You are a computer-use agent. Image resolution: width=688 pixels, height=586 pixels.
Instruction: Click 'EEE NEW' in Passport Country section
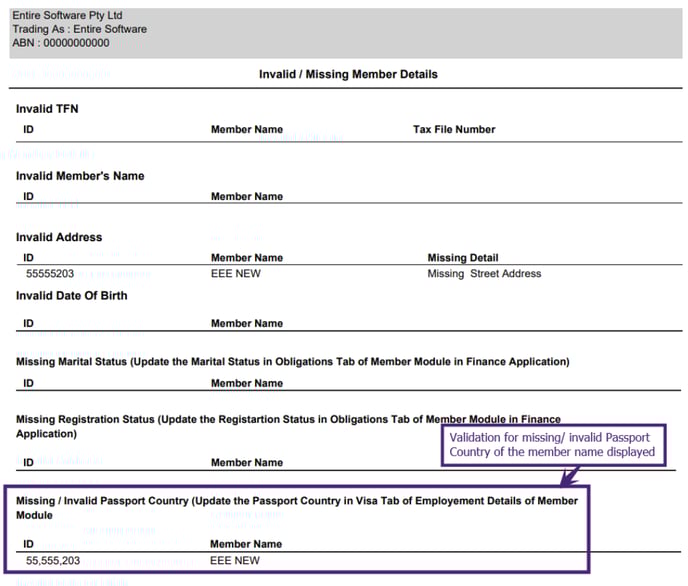[x=235, y=561]
